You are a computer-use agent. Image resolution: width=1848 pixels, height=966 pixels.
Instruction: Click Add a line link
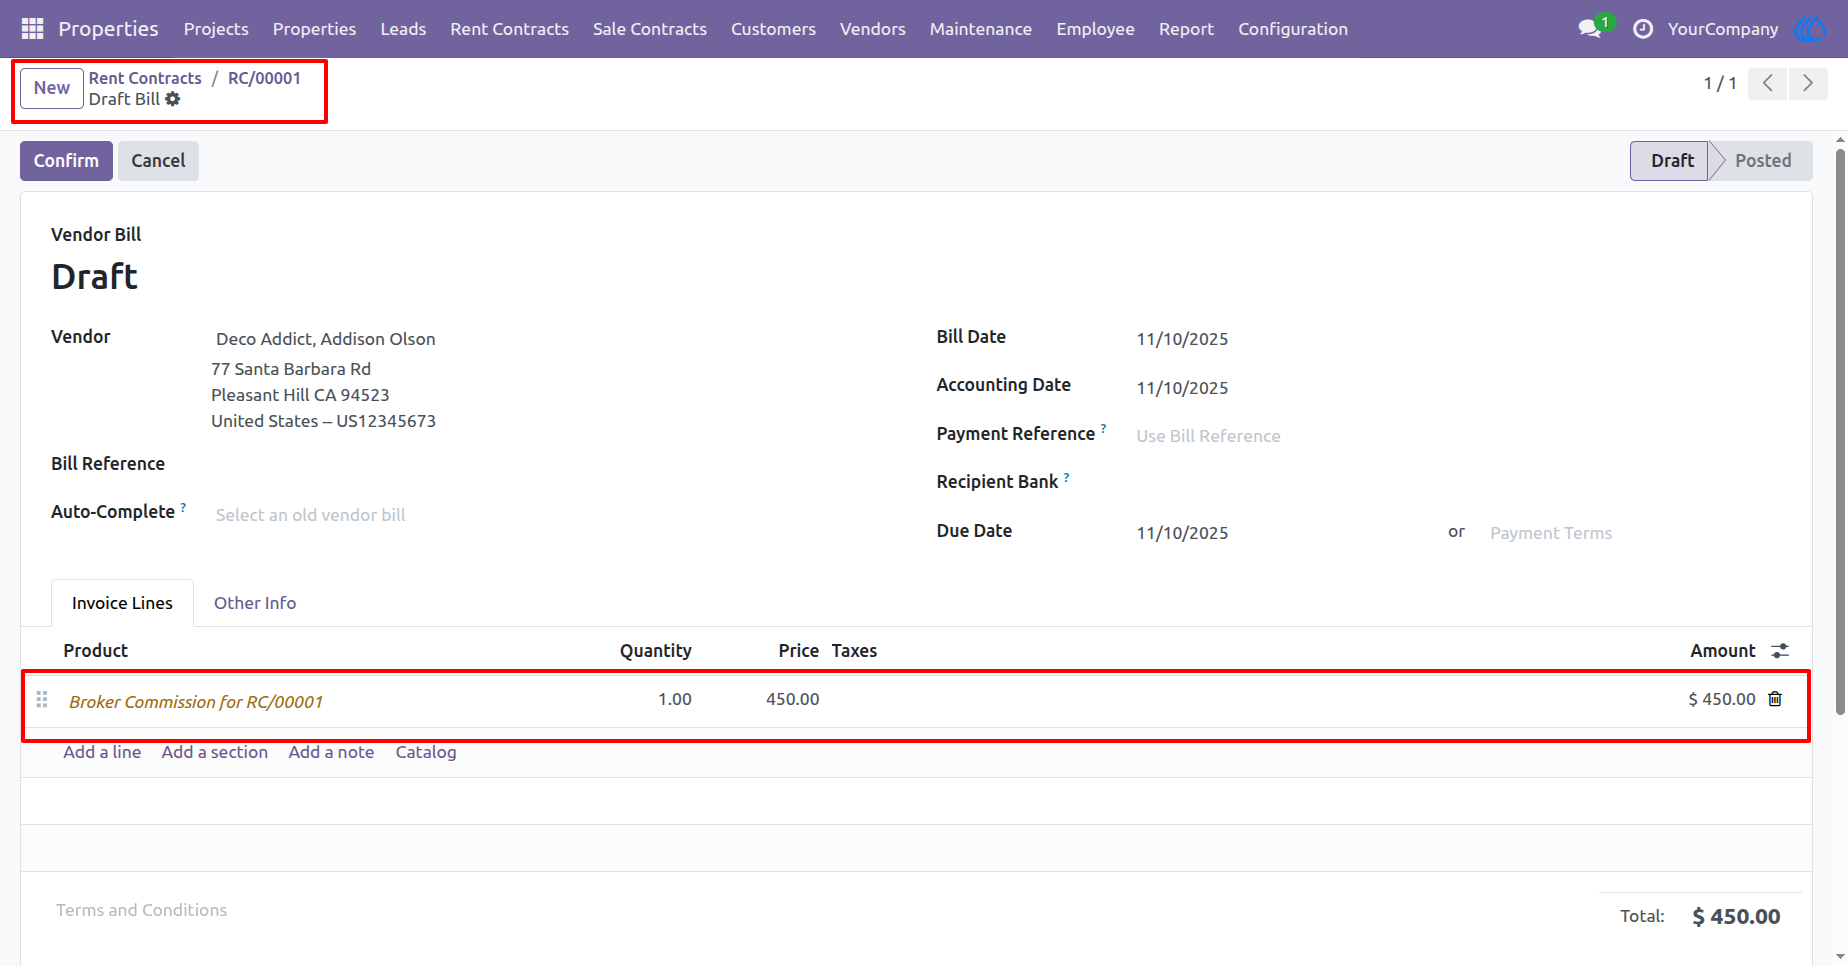(x=102, y=752)
